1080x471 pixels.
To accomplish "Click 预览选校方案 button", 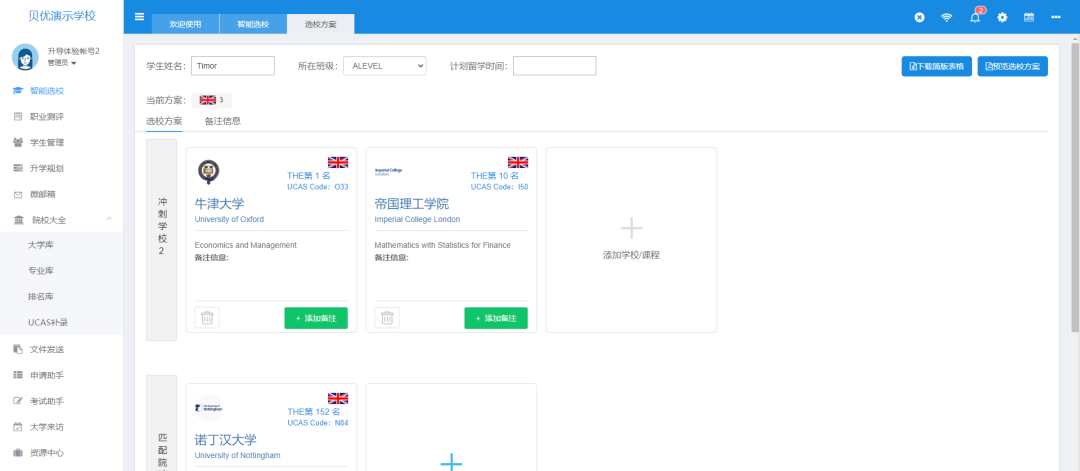I will 1012,67.
